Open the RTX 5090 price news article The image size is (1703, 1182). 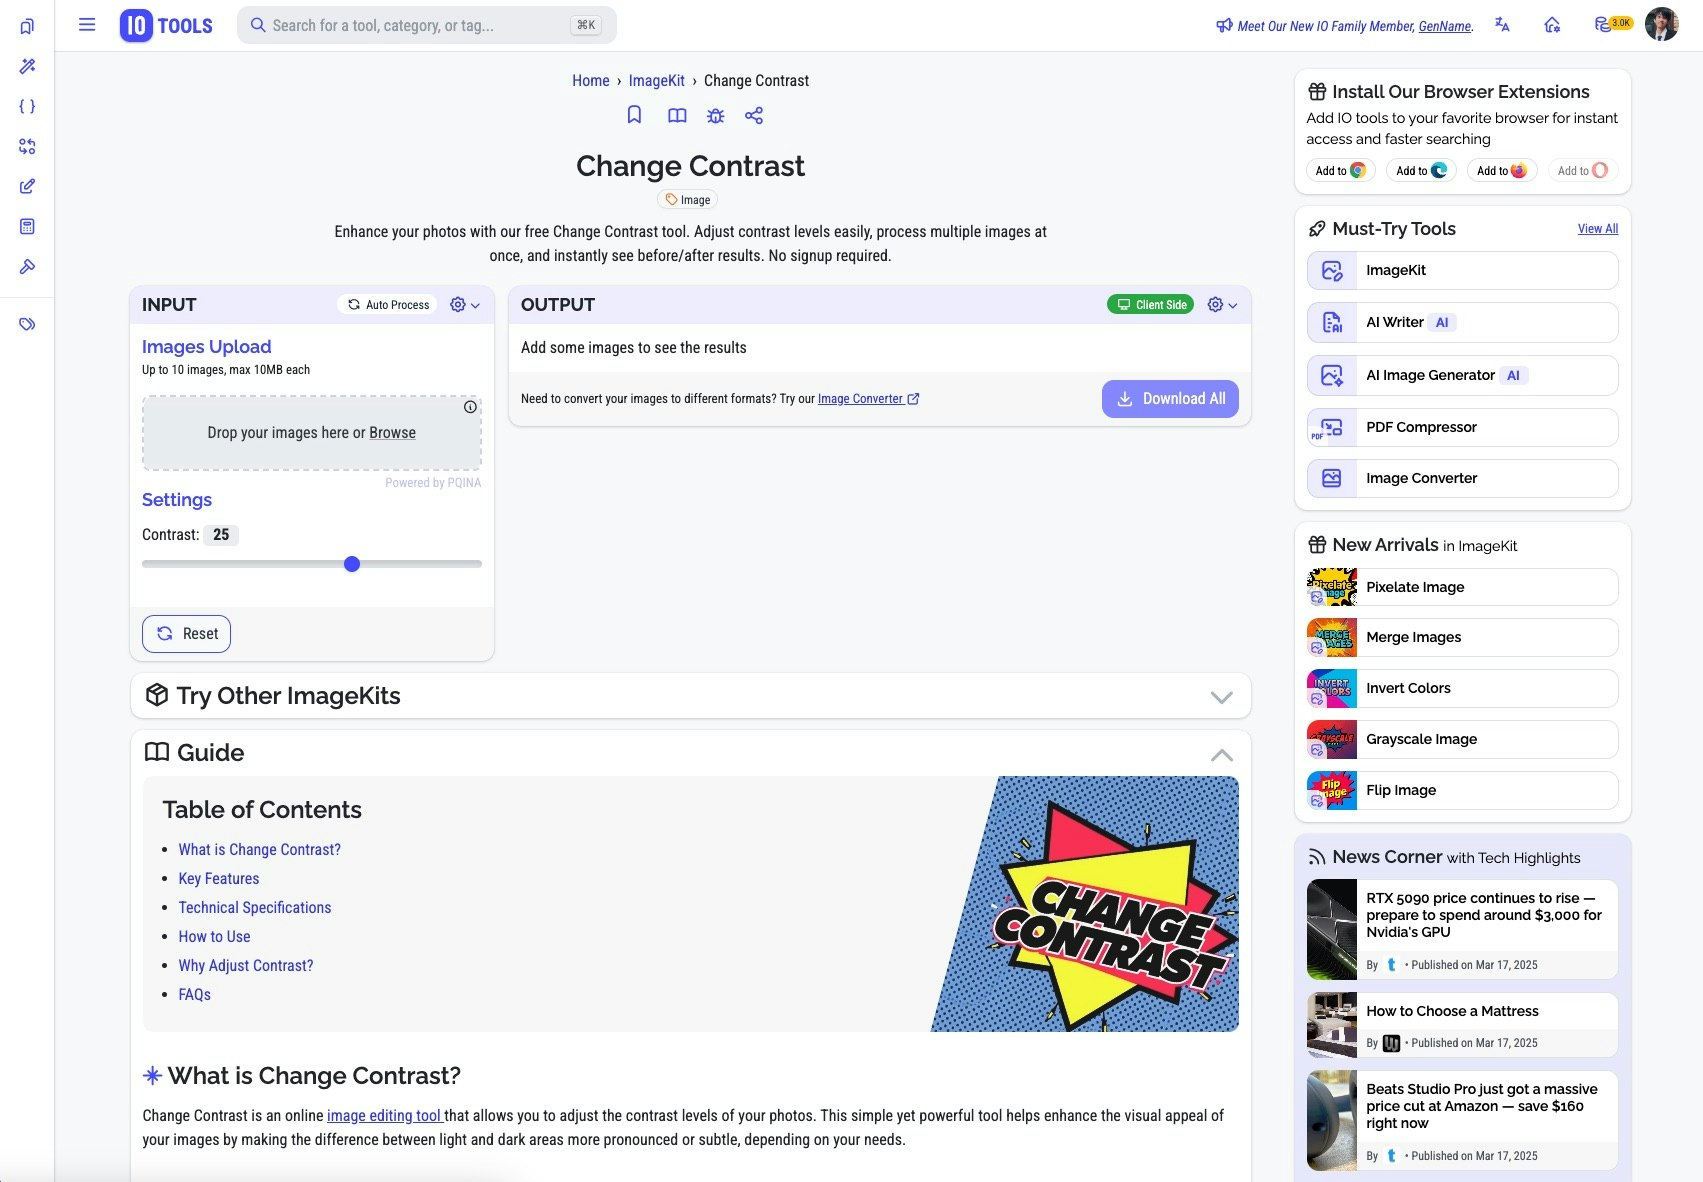[1462, 930]
